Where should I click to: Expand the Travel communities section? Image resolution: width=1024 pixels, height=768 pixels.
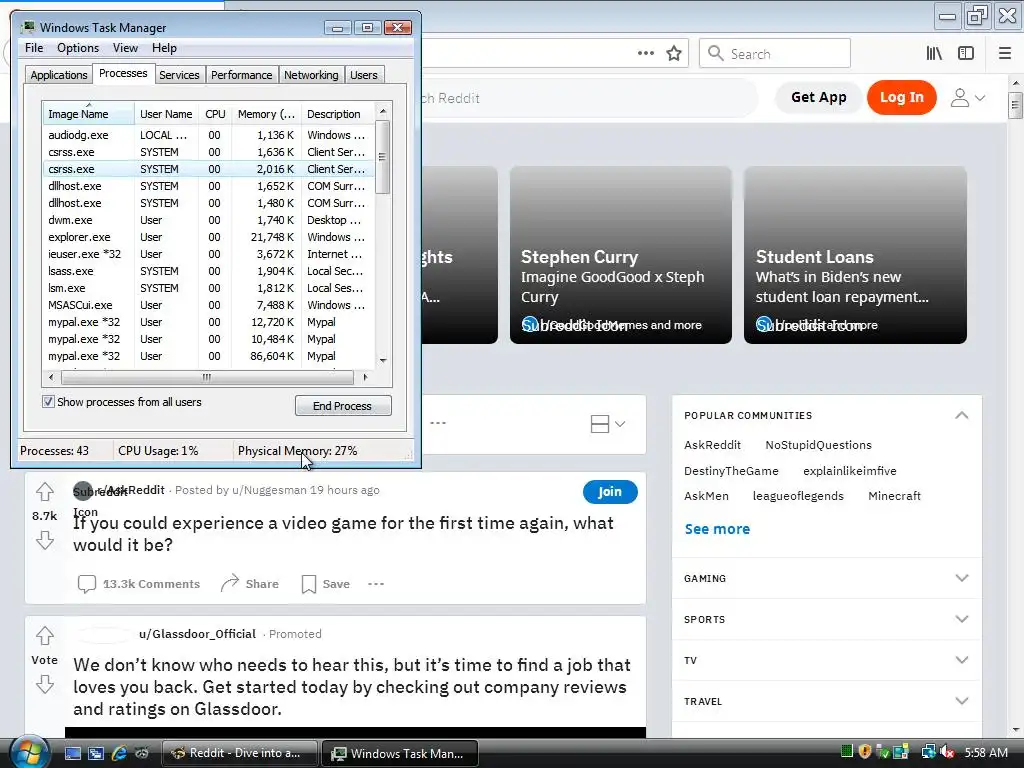(961, 701)
